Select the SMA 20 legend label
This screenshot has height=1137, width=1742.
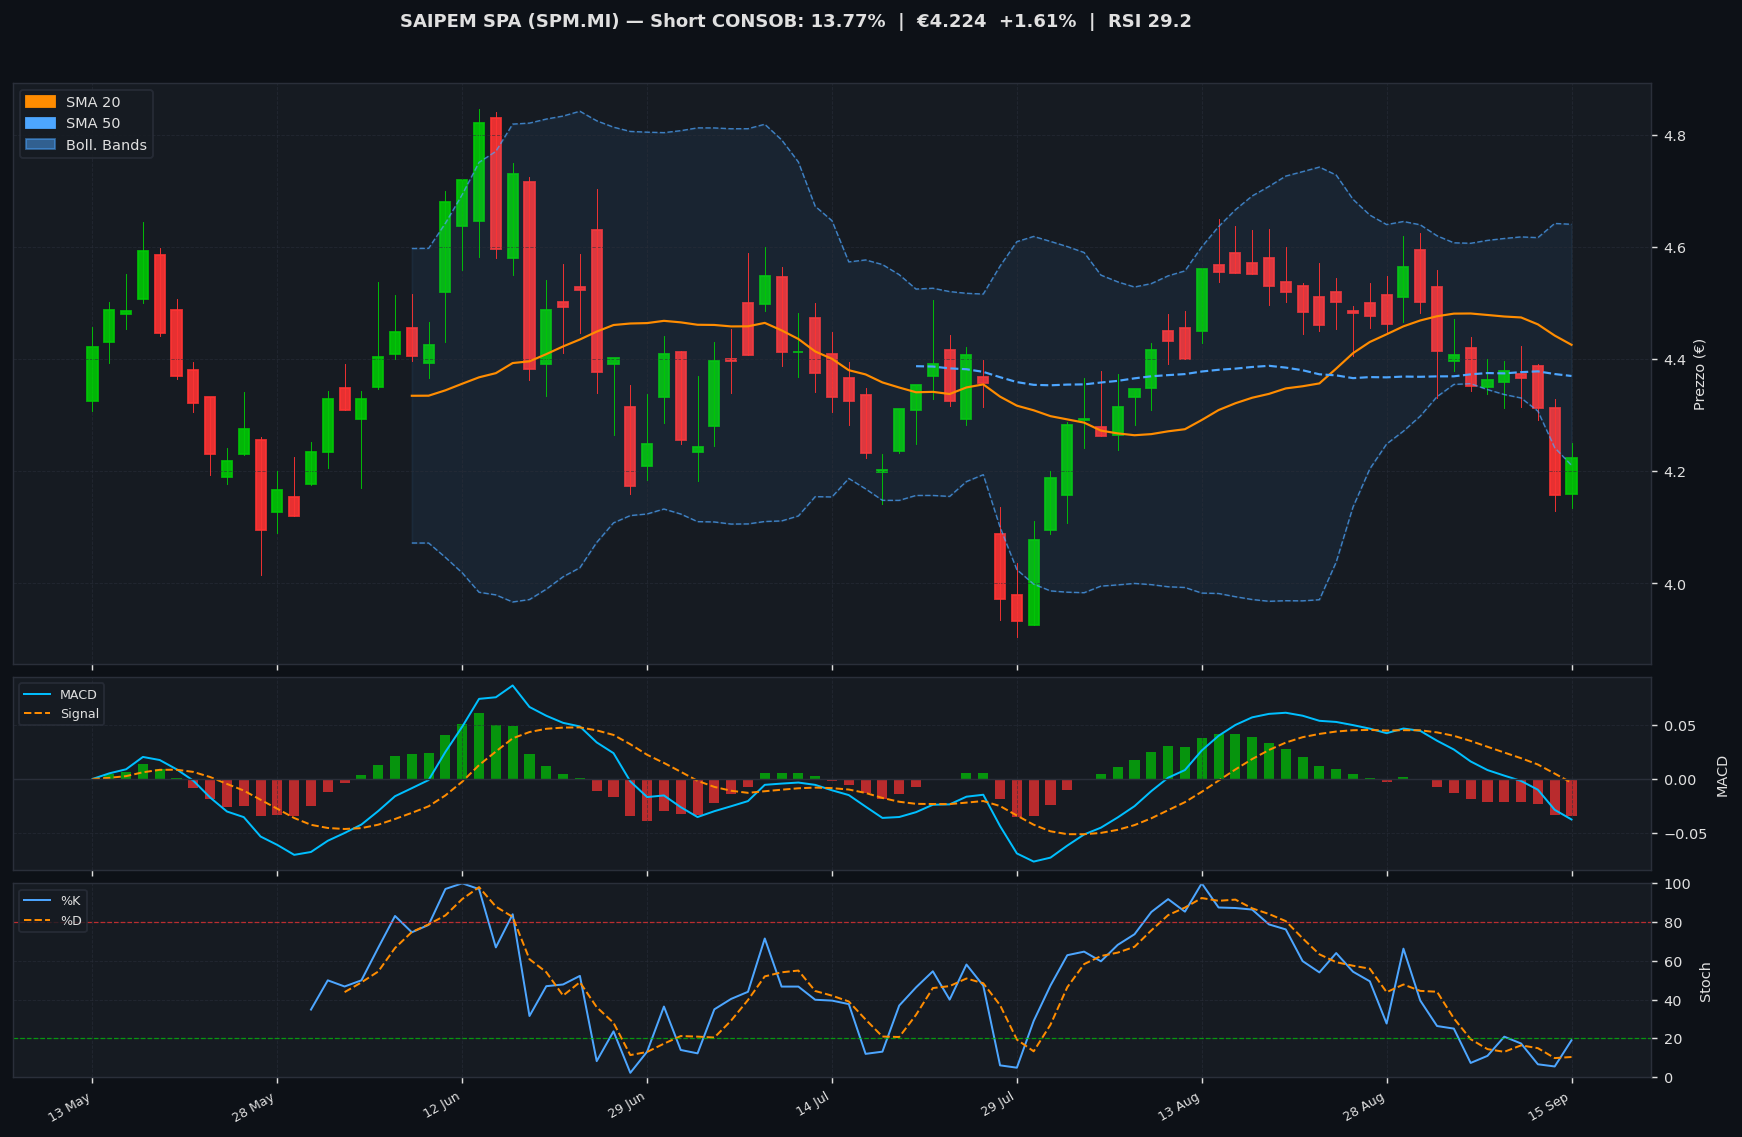[x=93, y=102]
